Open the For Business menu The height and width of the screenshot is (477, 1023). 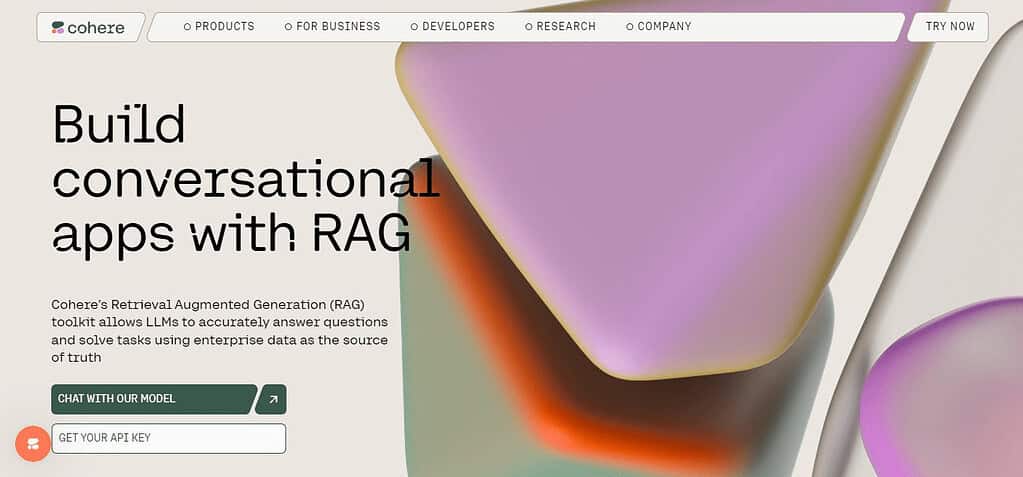(x=333, y=27)
